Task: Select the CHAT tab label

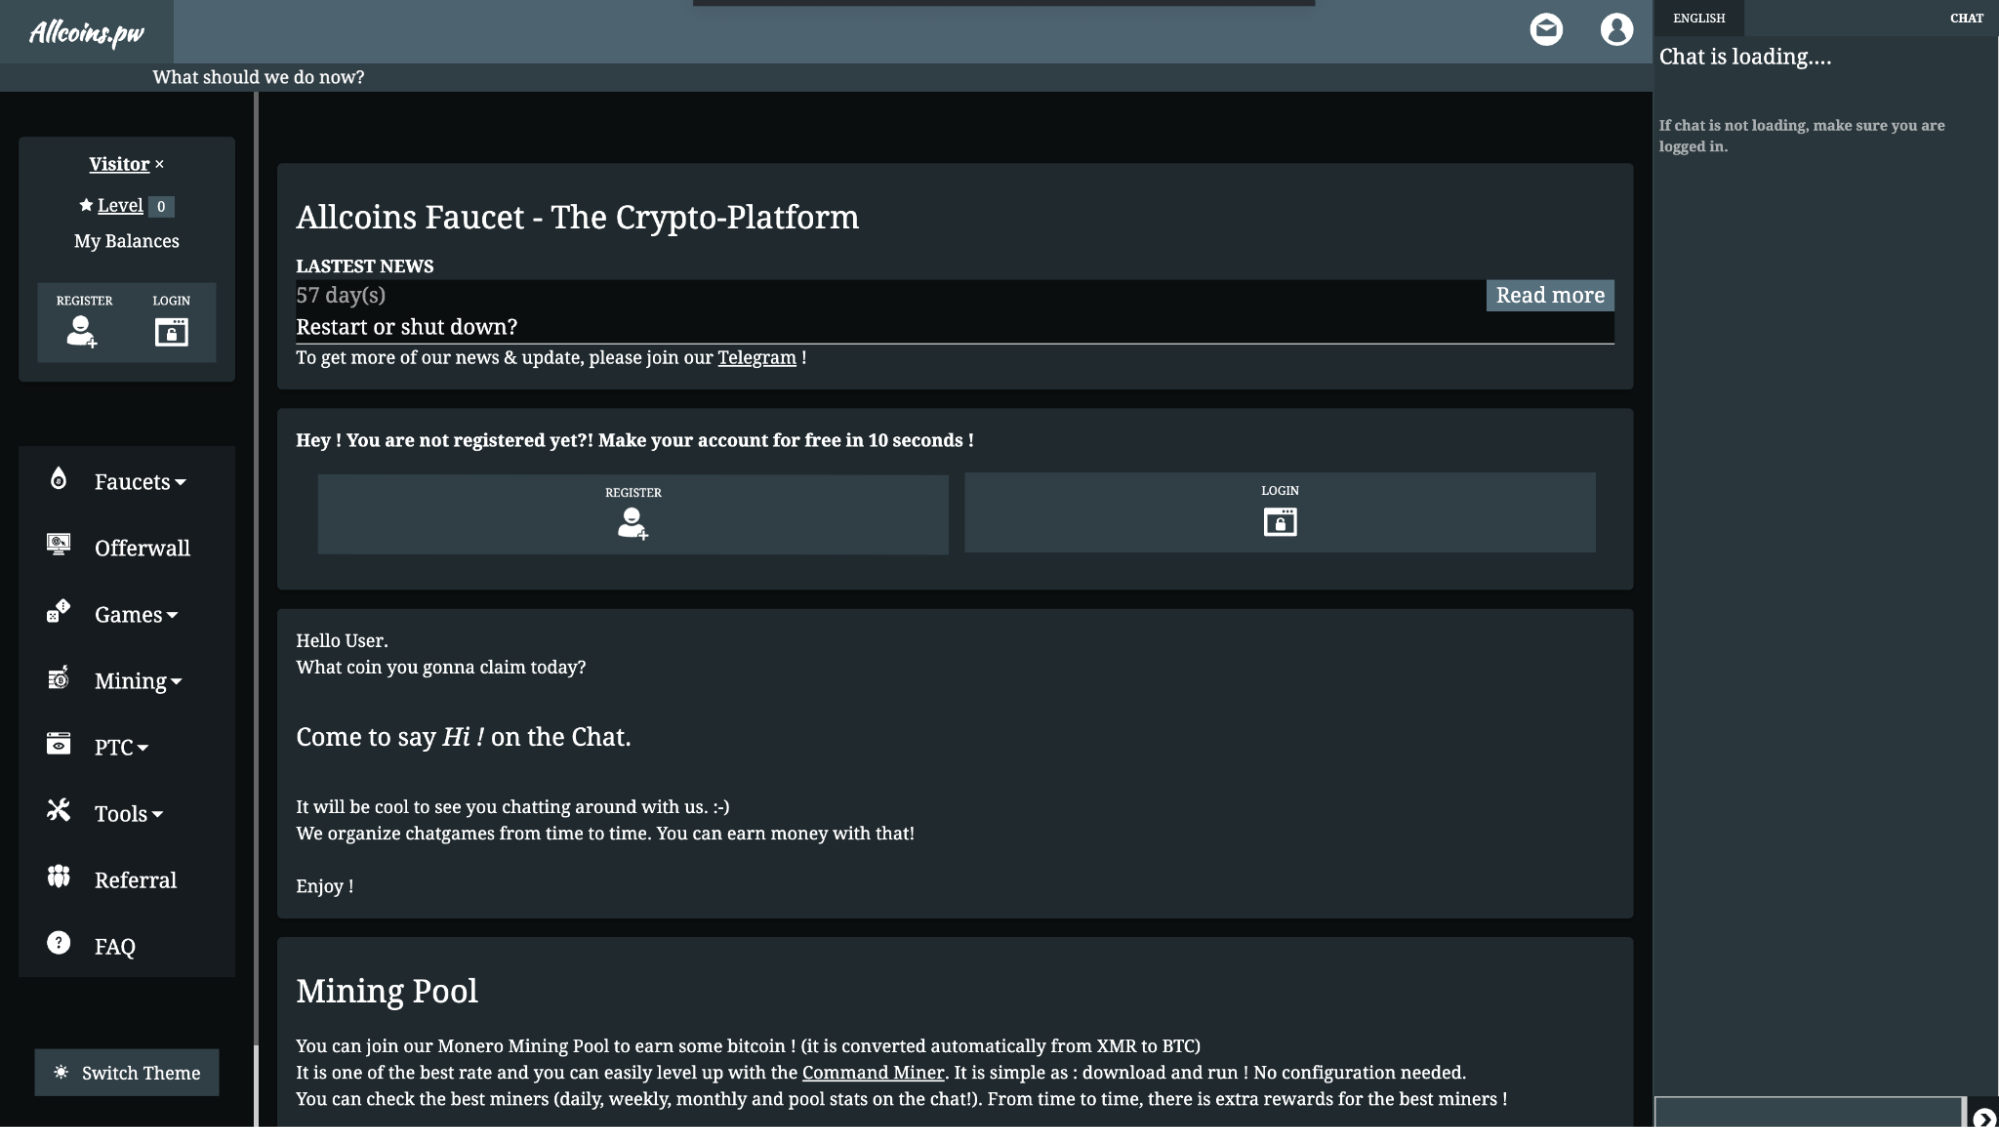Action: [1966, 18]
